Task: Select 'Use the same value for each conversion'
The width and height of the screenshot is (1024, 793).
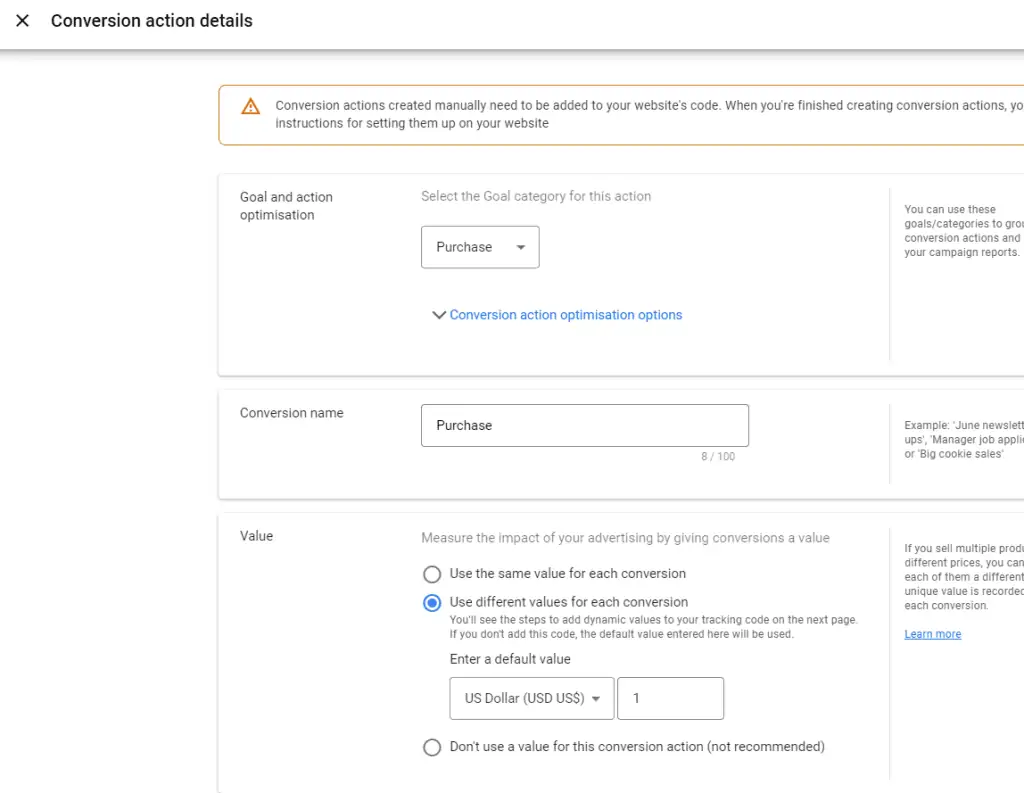Action: pyautogui.click(x=432, y=574)
